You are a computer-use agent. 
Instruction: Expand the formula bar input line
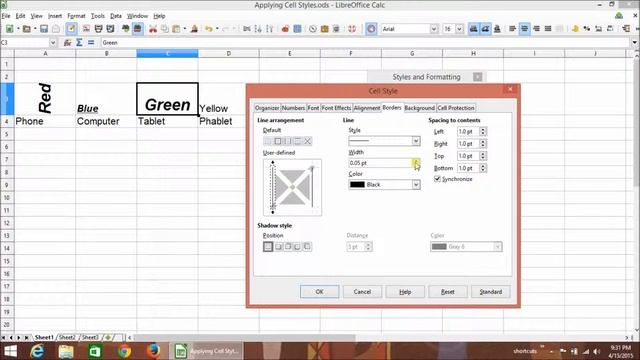click(635, 42)
